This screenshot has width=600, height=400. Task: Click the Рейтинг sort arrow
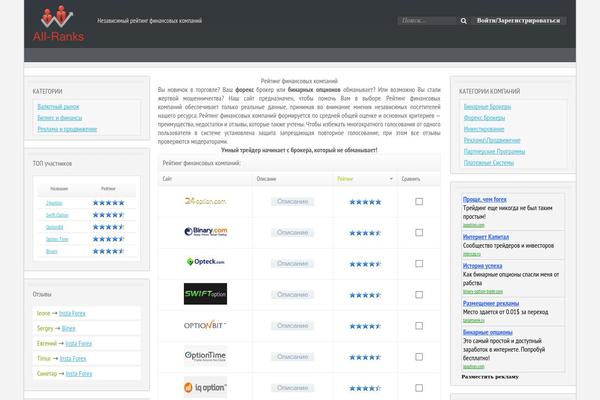pos(391,179)
